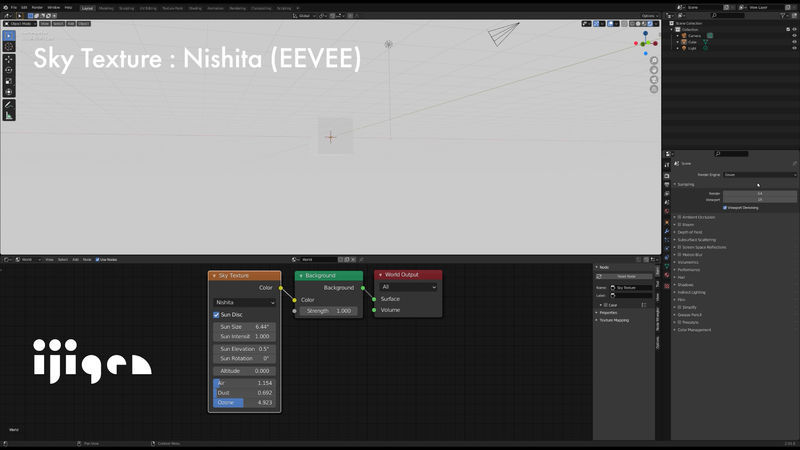Open the node editor Node menu
The image size is (800, 450).
(x=87, y=260)
